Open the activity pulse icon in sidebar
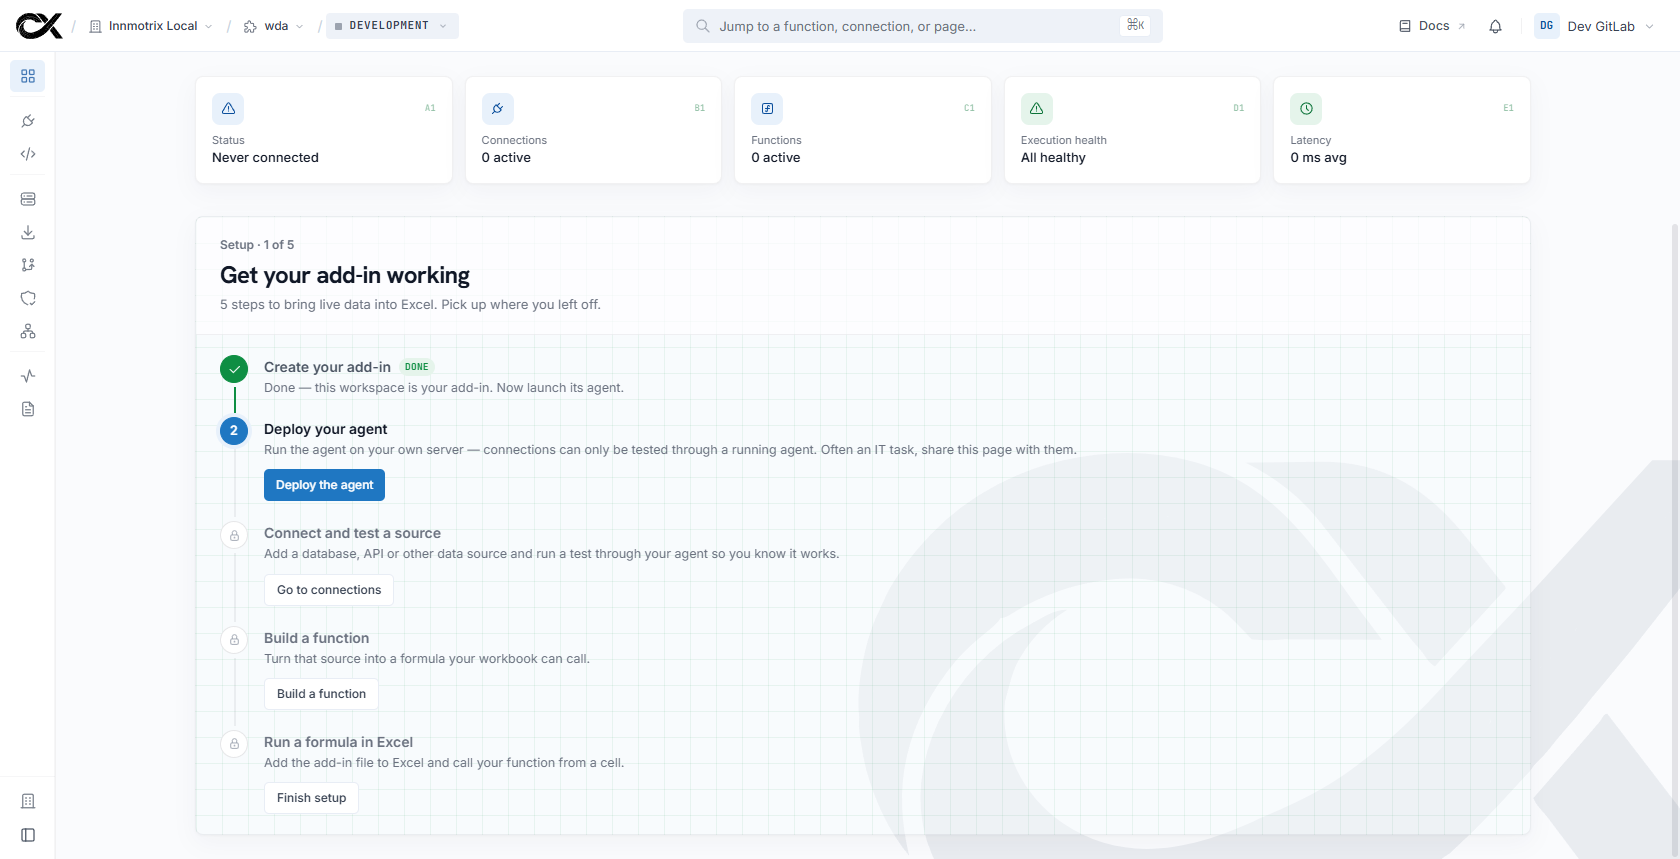 (28, 376)
